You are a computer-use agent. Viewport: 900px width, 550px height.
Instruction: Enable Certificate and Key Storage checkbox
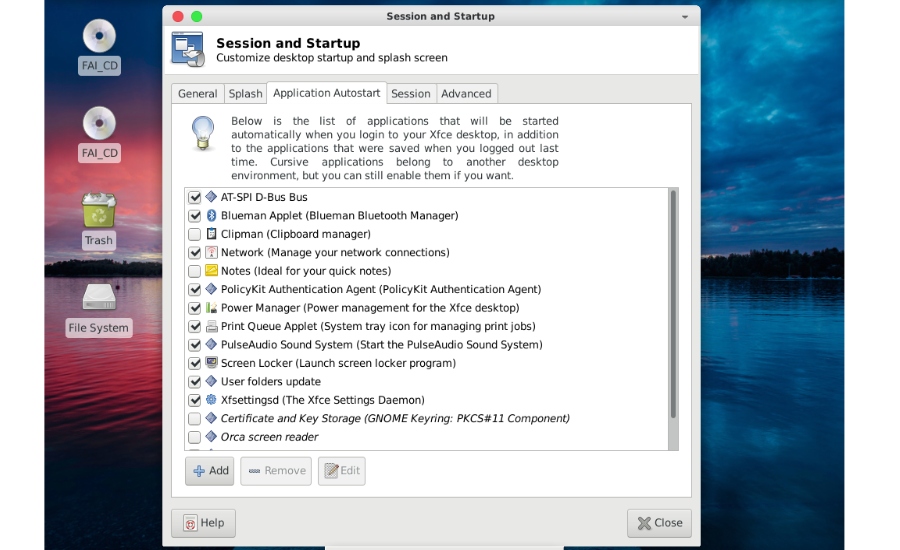(195, 418)
